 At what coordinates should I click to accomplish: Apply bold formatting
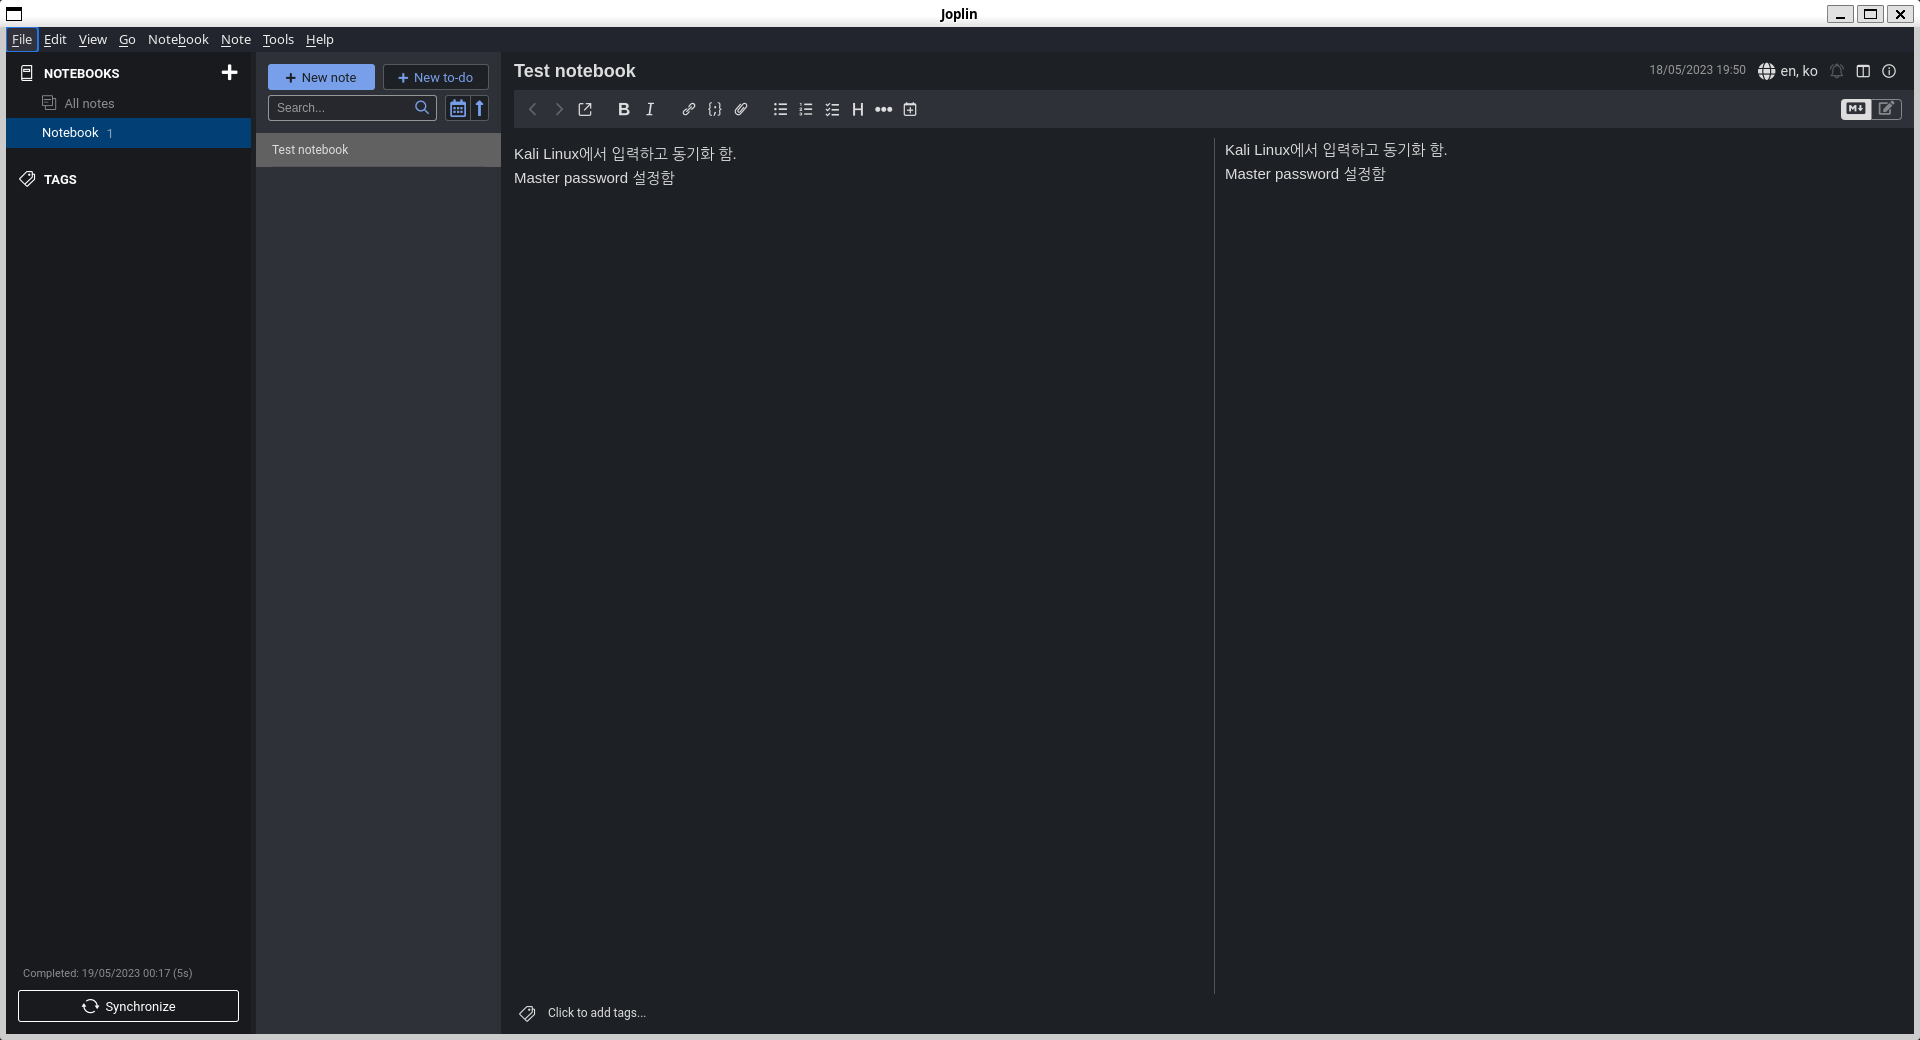(x=624, y=109)
